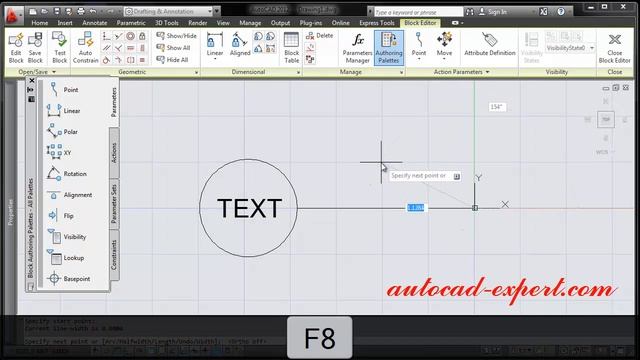Toggle Constraint Status icon in Manage panel

pos(310,60)
